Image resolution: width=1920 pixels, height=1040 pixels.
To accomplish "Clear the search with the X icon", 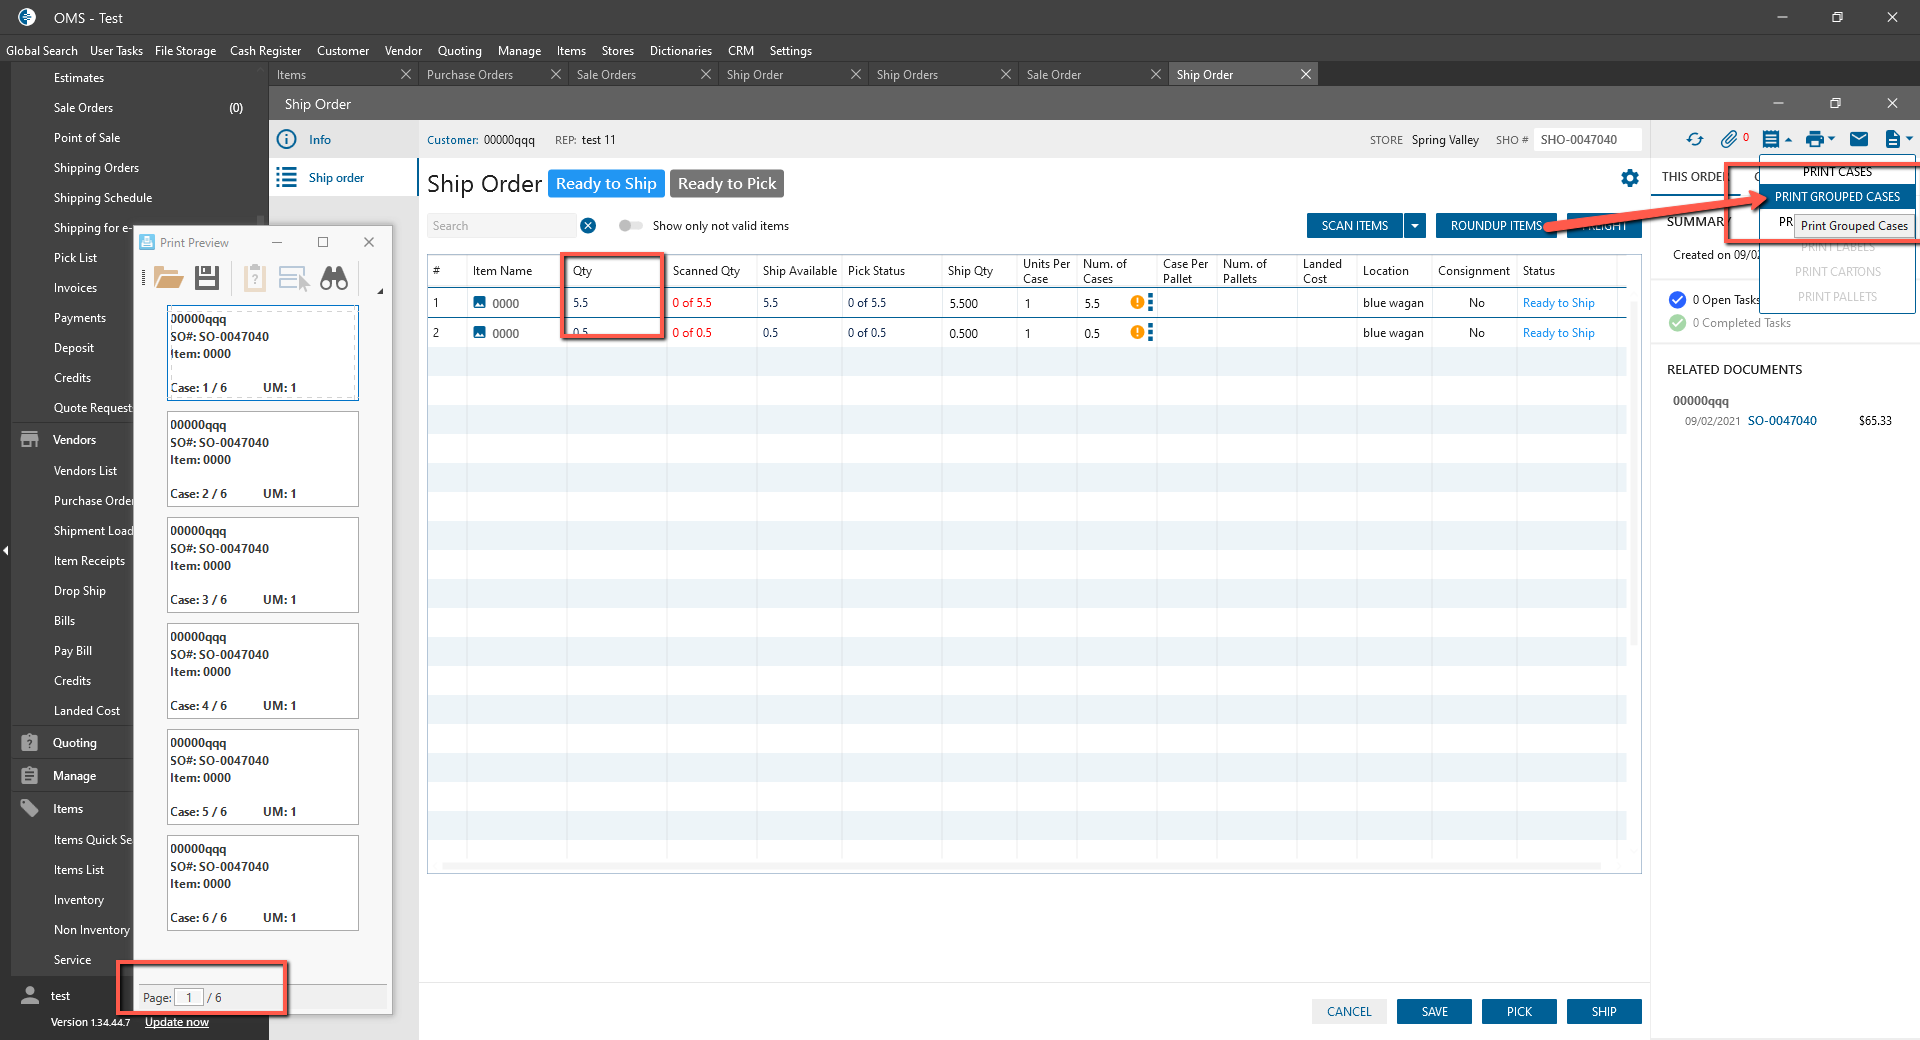I will (588, 226).
